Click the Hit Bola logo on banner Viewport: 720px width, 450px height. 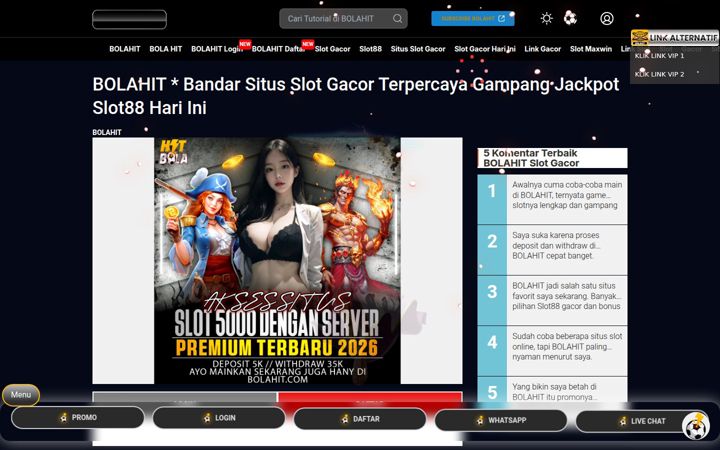pos(174,152)
